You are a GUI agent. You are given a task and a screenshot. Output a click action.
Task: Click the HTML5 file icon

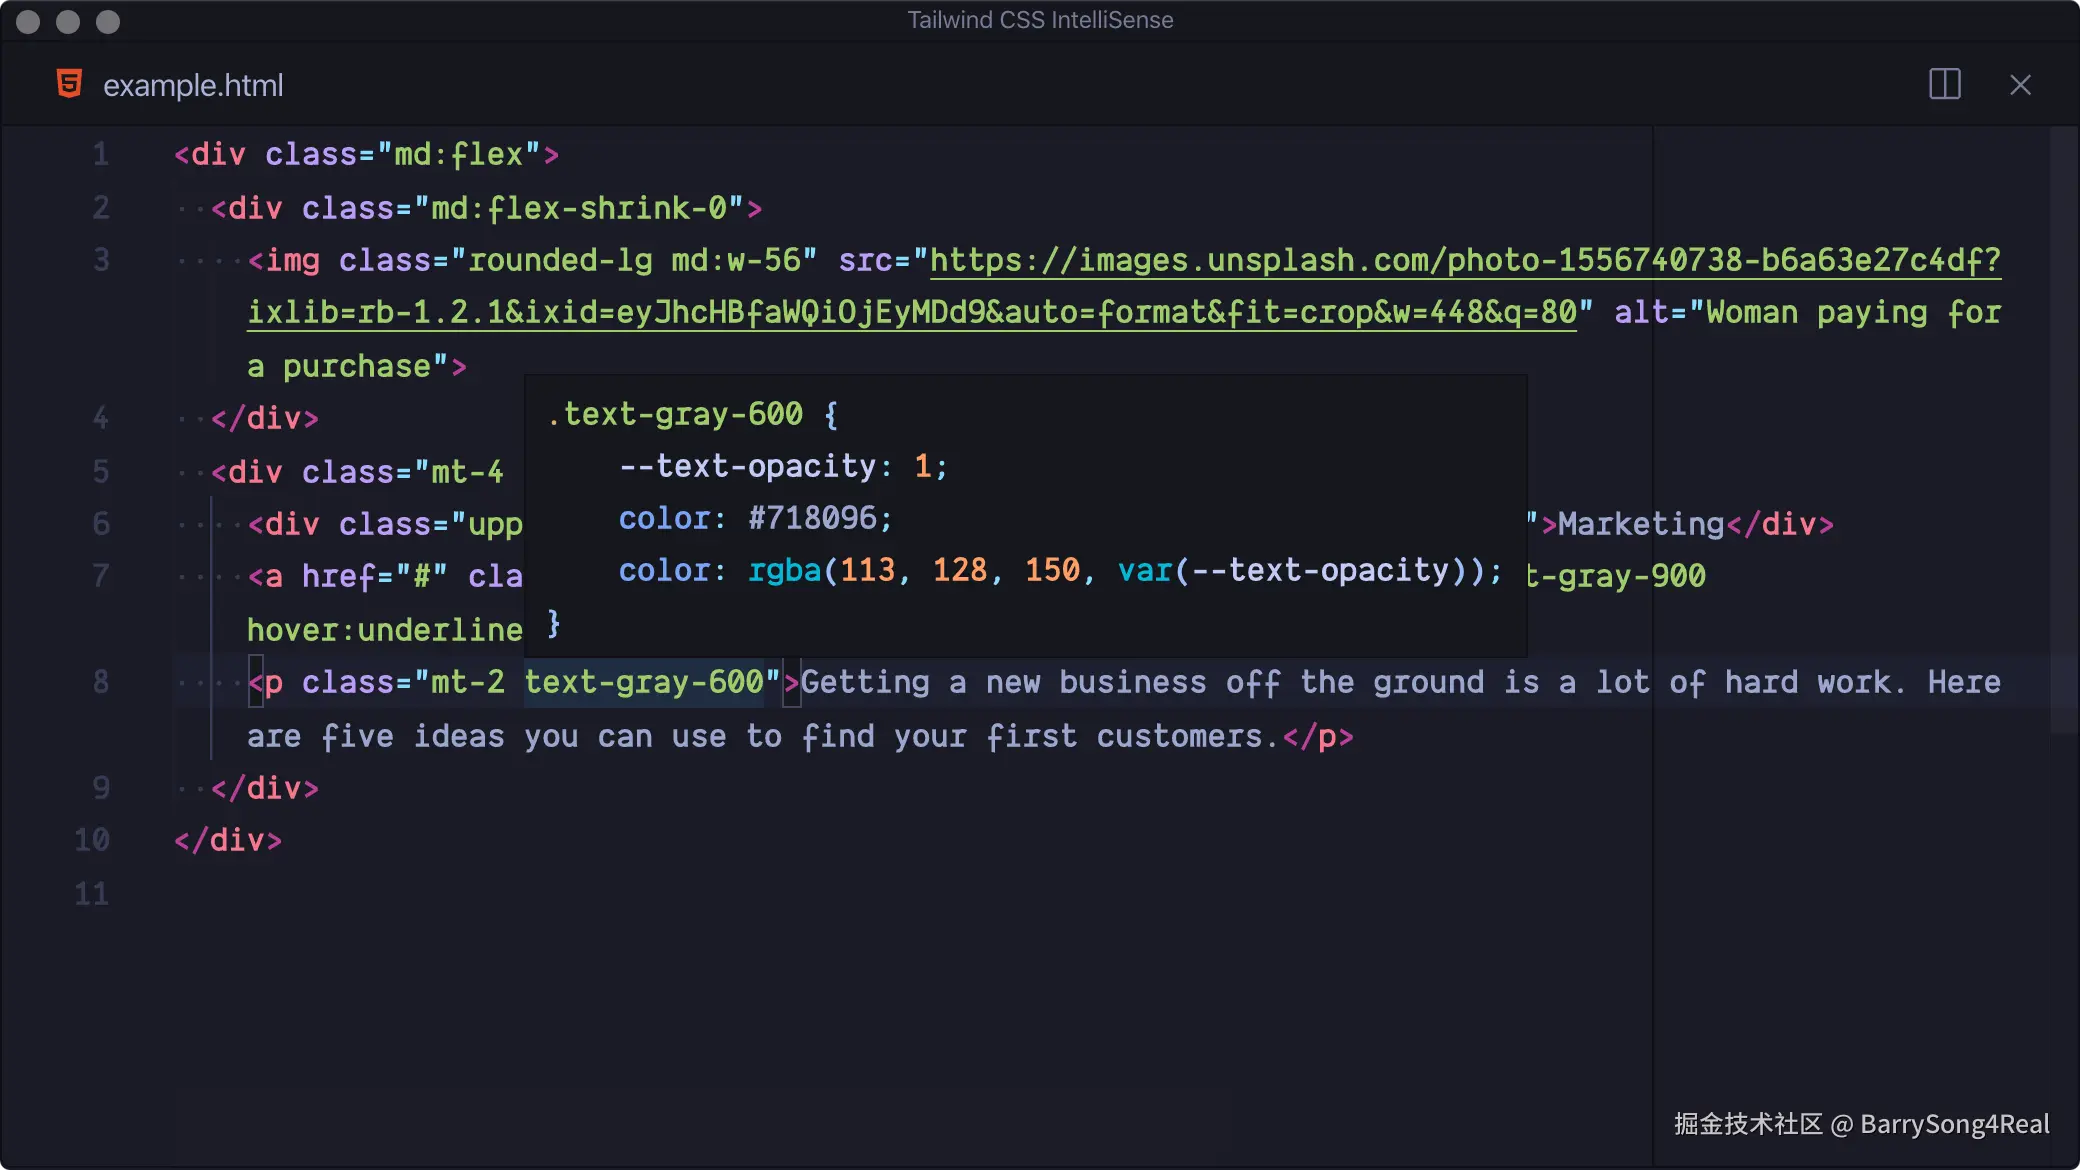pos(69,84)
